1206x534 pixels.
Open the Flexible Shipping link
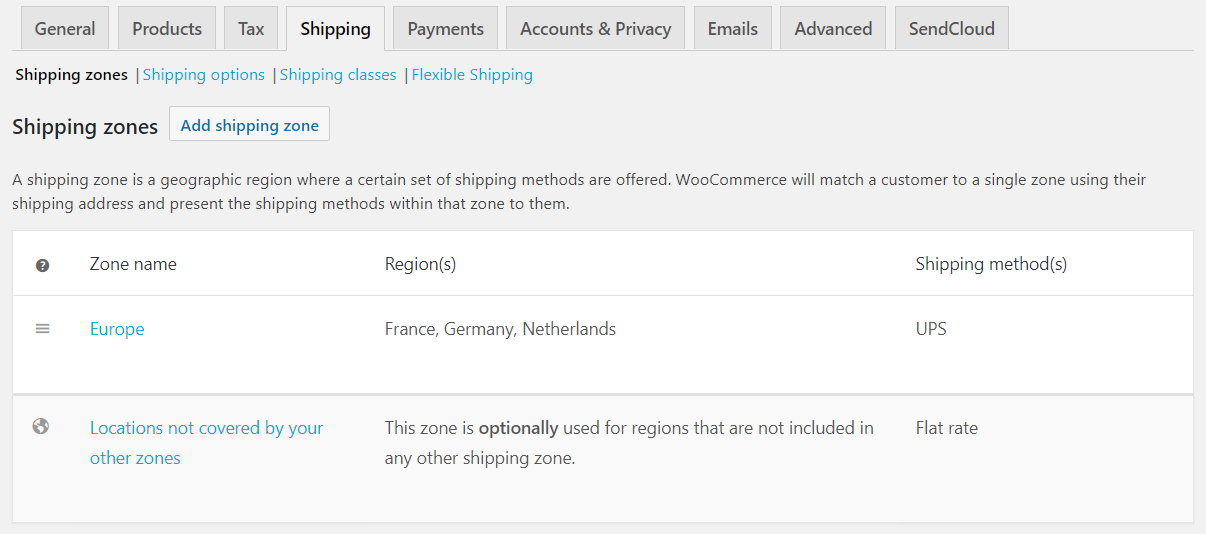472,75
